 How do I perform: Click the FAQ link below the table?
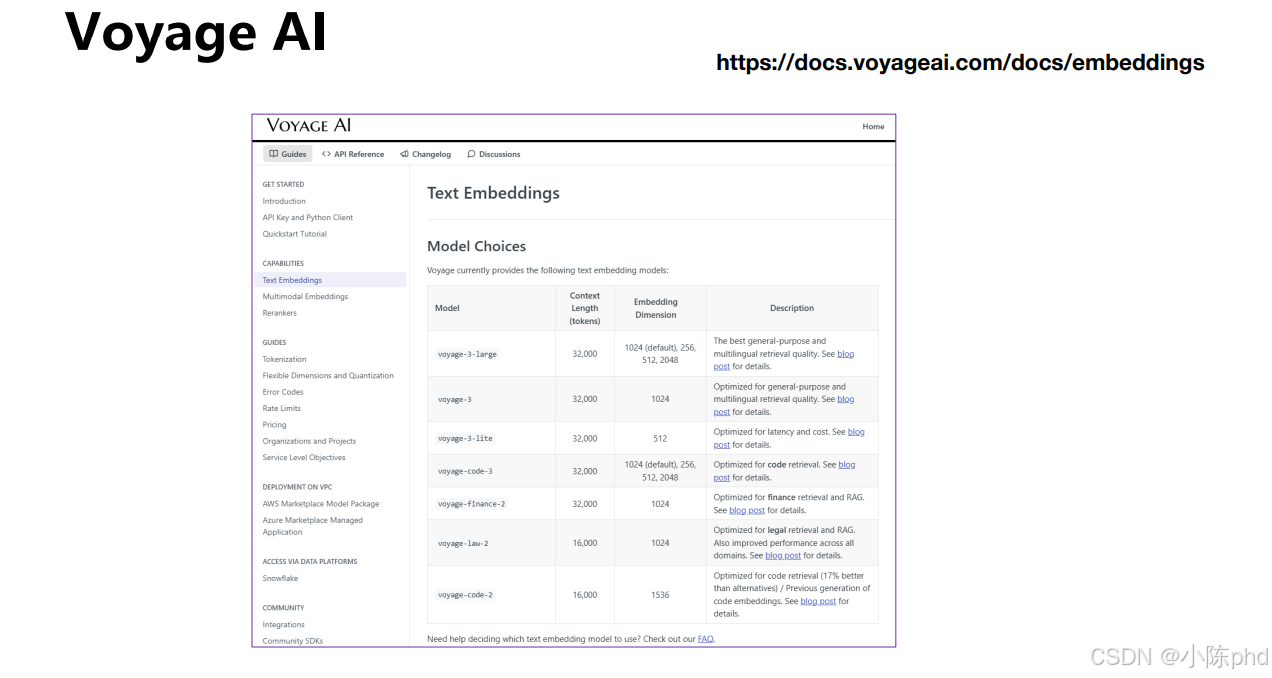point(705,639)
